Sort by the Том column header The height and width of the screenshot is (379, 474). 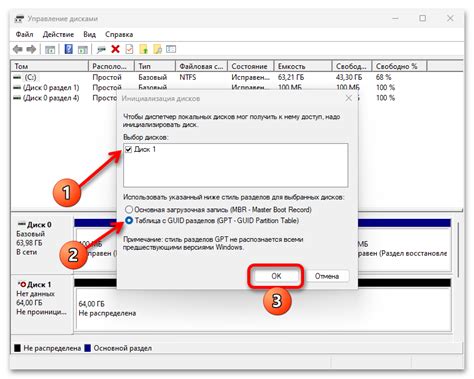click(x=50, y=66)
